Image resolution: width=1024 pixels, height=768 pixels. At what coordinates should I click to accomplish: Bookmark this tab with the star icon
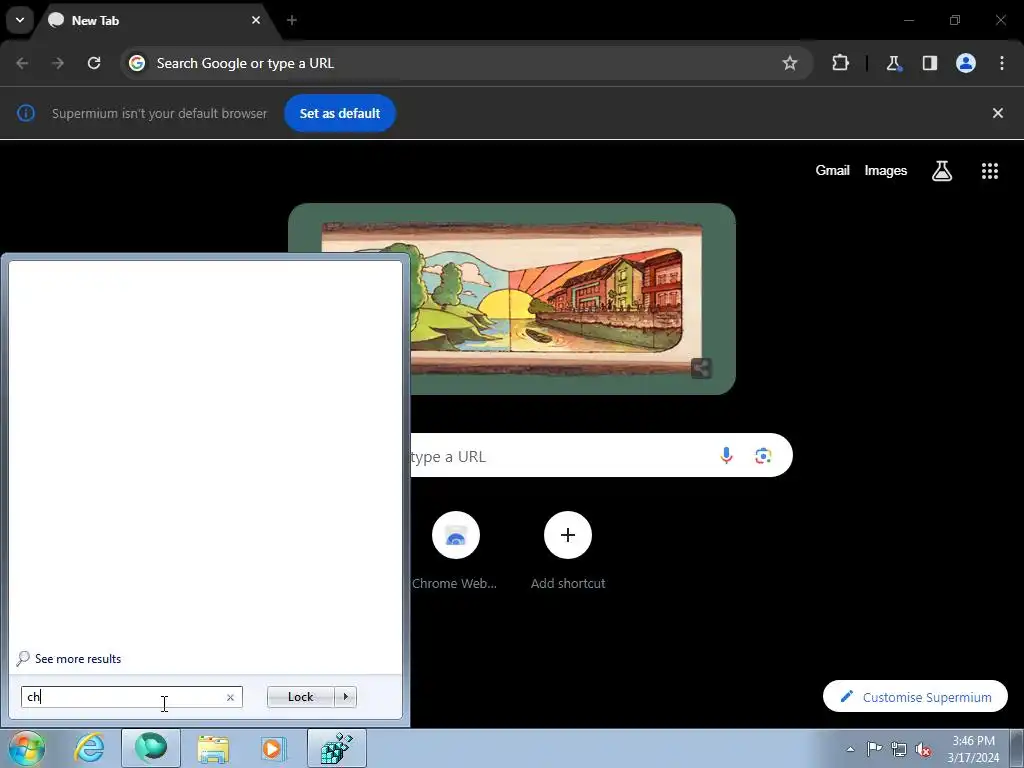tap(790, 63)
